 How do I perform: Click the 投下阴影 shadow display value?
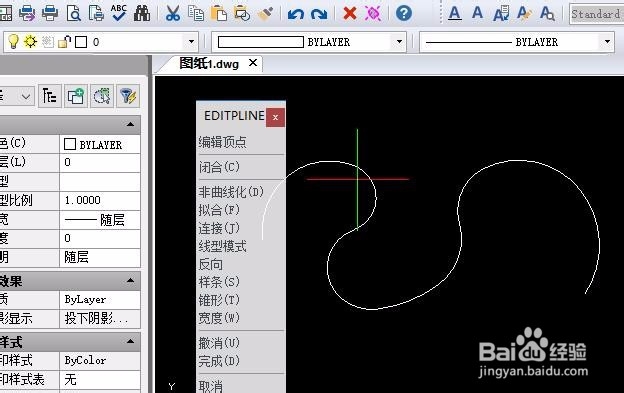point(100,318)
